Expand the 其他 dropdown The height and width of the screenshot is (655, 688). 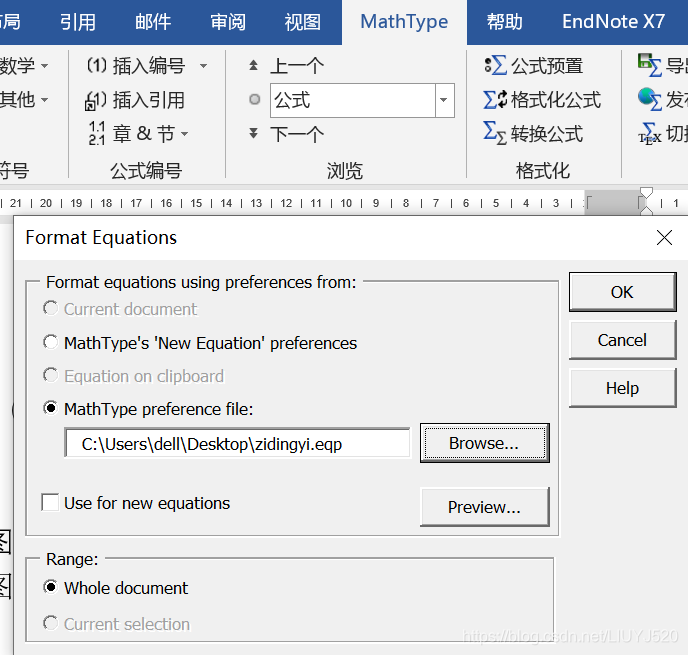[x=44, y=100]
